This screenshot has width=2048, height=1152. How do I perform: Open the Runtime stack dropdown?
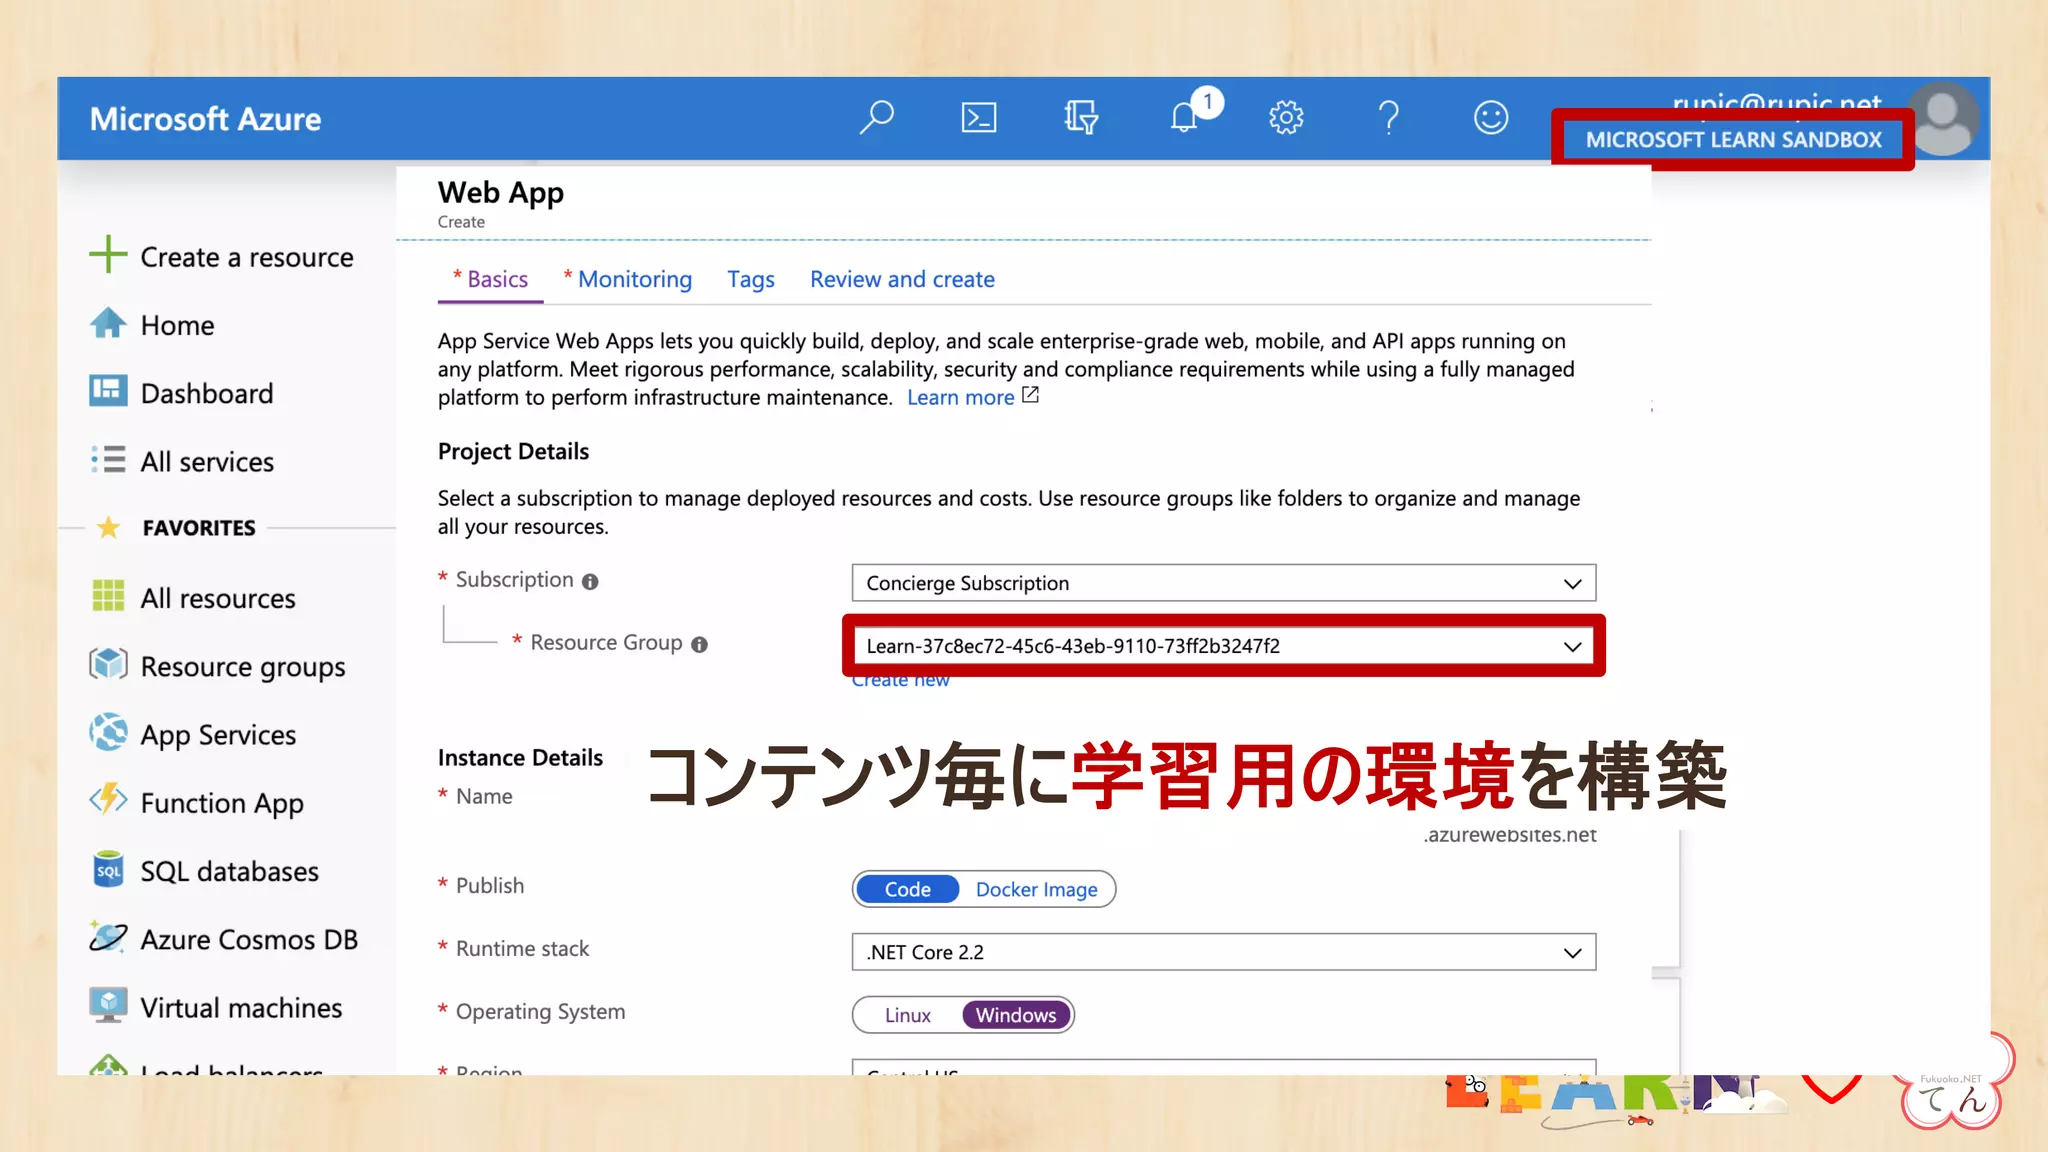coord(1223,952)
